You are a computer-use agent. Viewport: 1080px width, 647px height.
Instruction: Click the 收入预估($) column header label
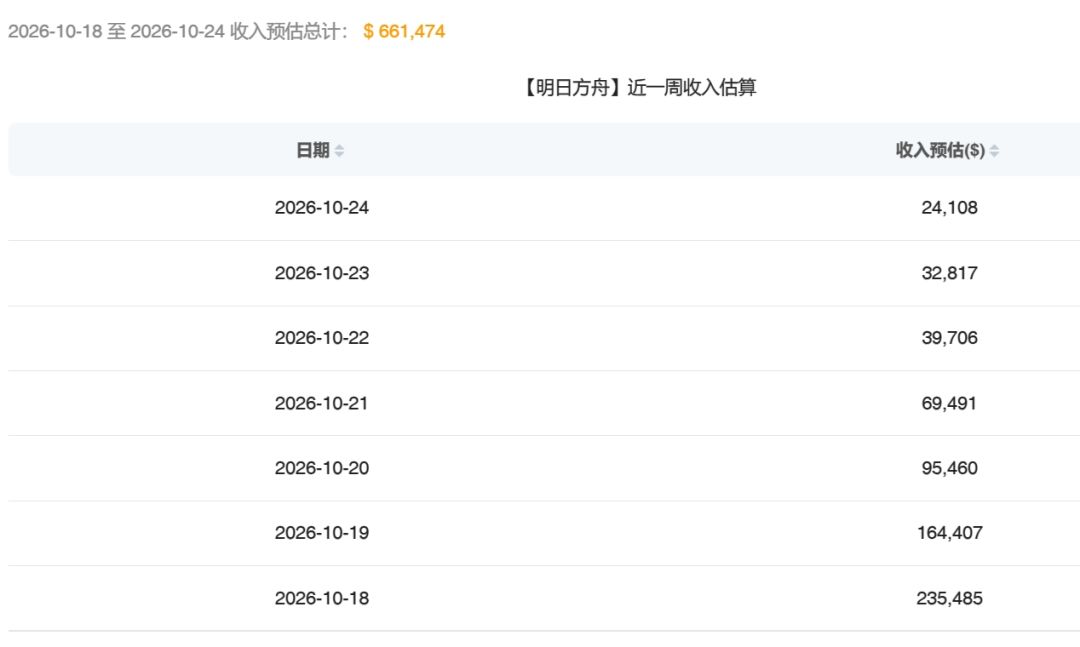point(940,150)
